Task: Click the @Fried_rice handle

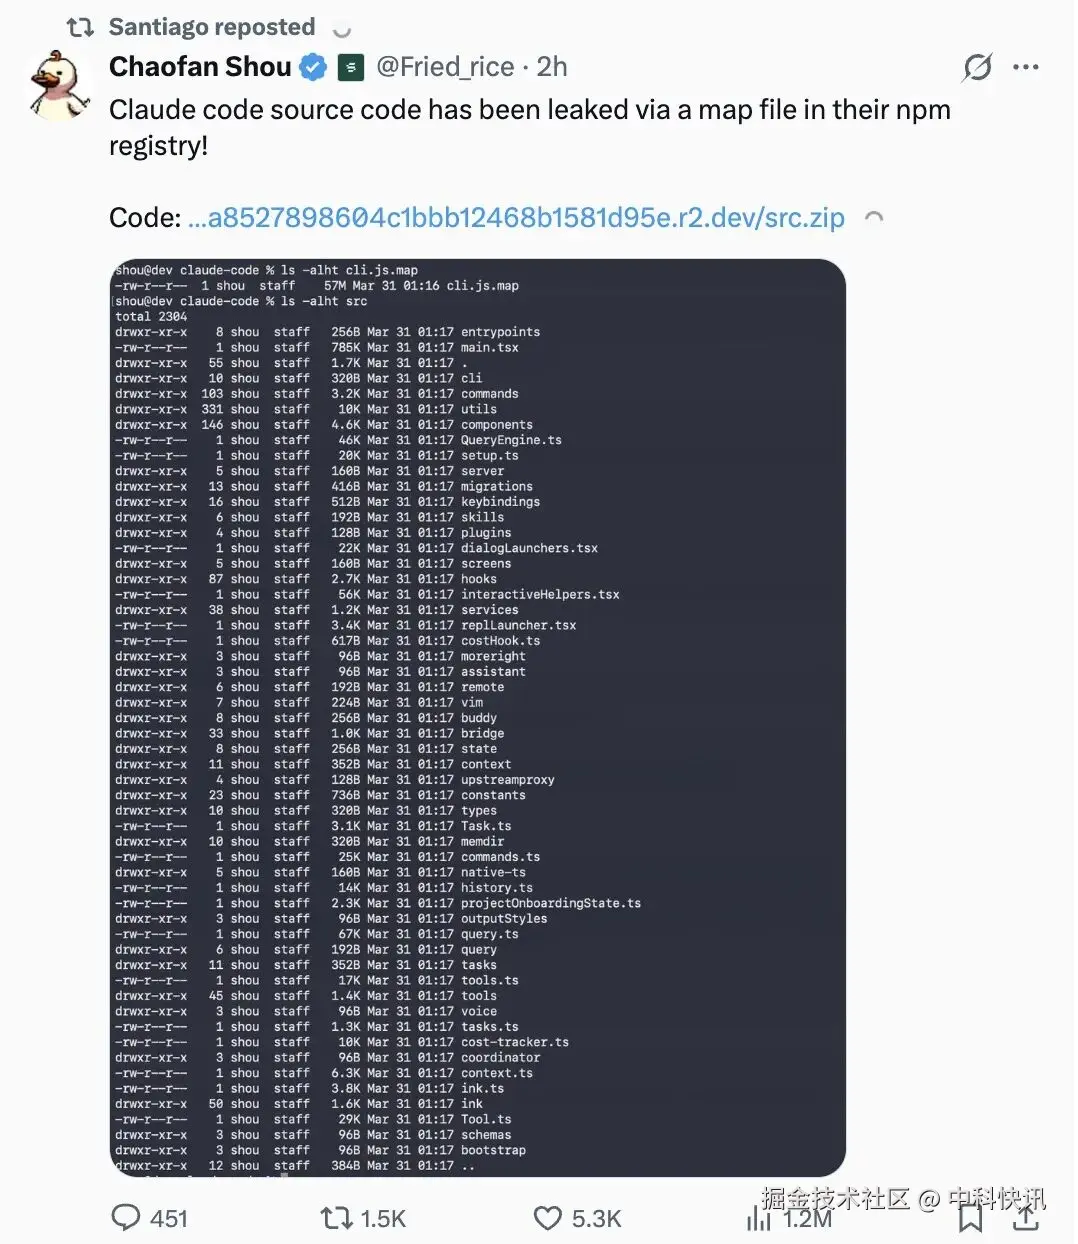Action: pyautogui.click(x=445, y=67)
